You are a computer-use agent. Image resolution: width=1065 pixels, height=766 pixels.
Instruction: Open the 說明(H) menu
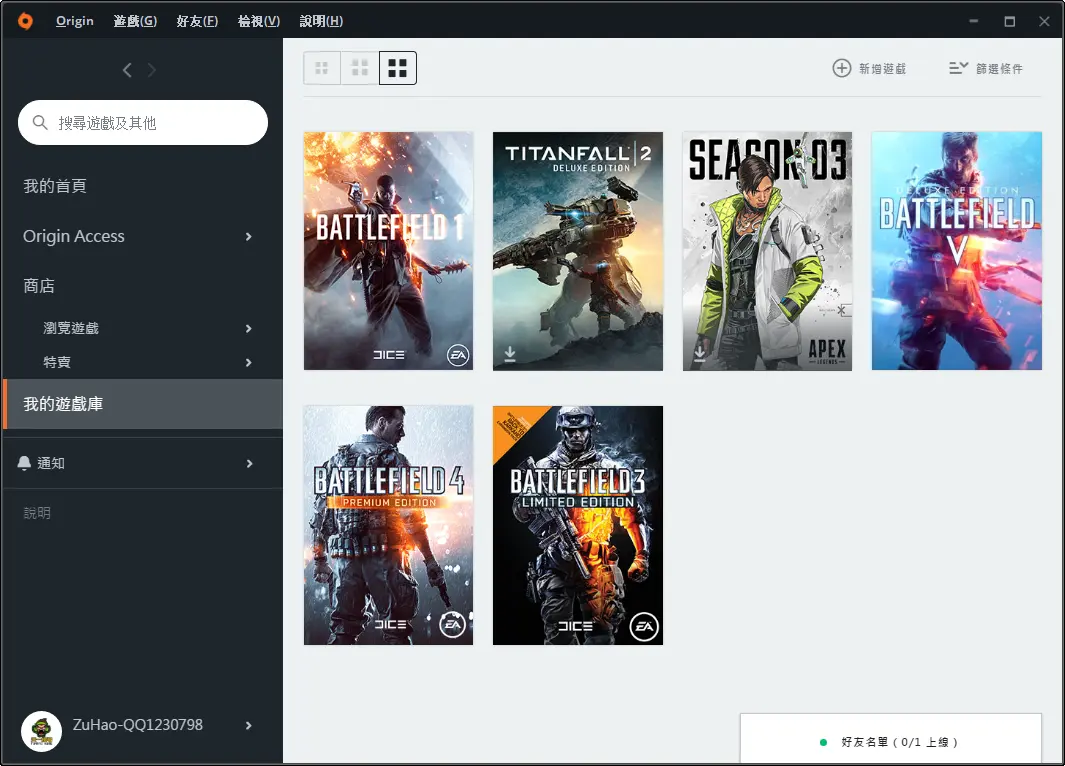pos(321,21)
